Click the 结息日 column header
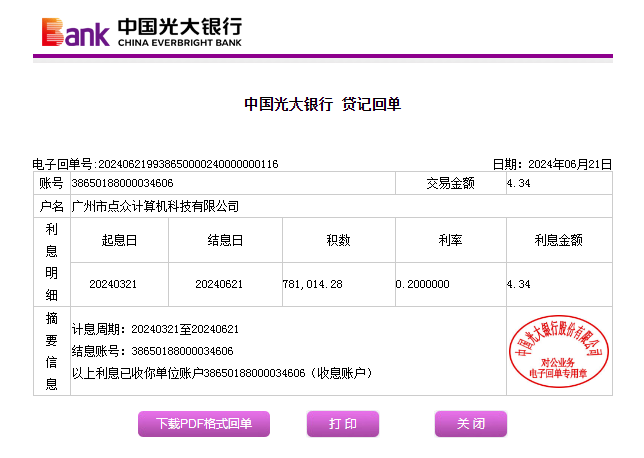644x458 pixels. [x=225, y=240]
